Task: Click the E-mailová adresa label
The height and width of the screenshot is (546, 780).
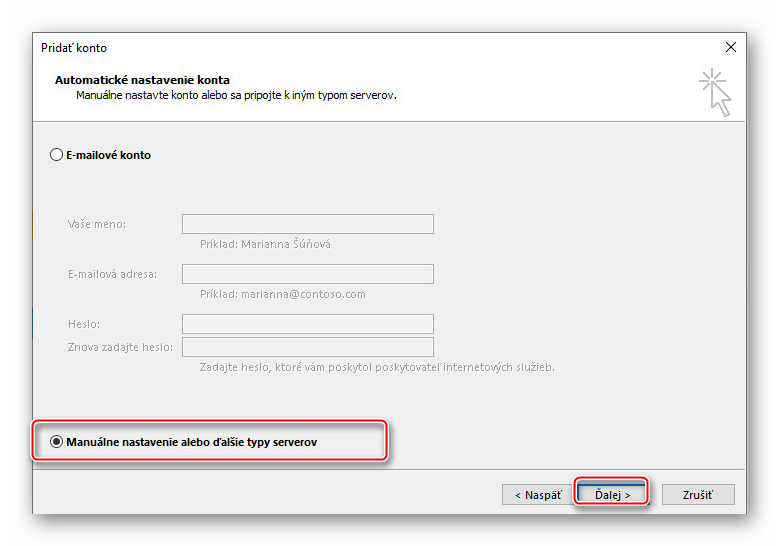Action: [112, 274]
